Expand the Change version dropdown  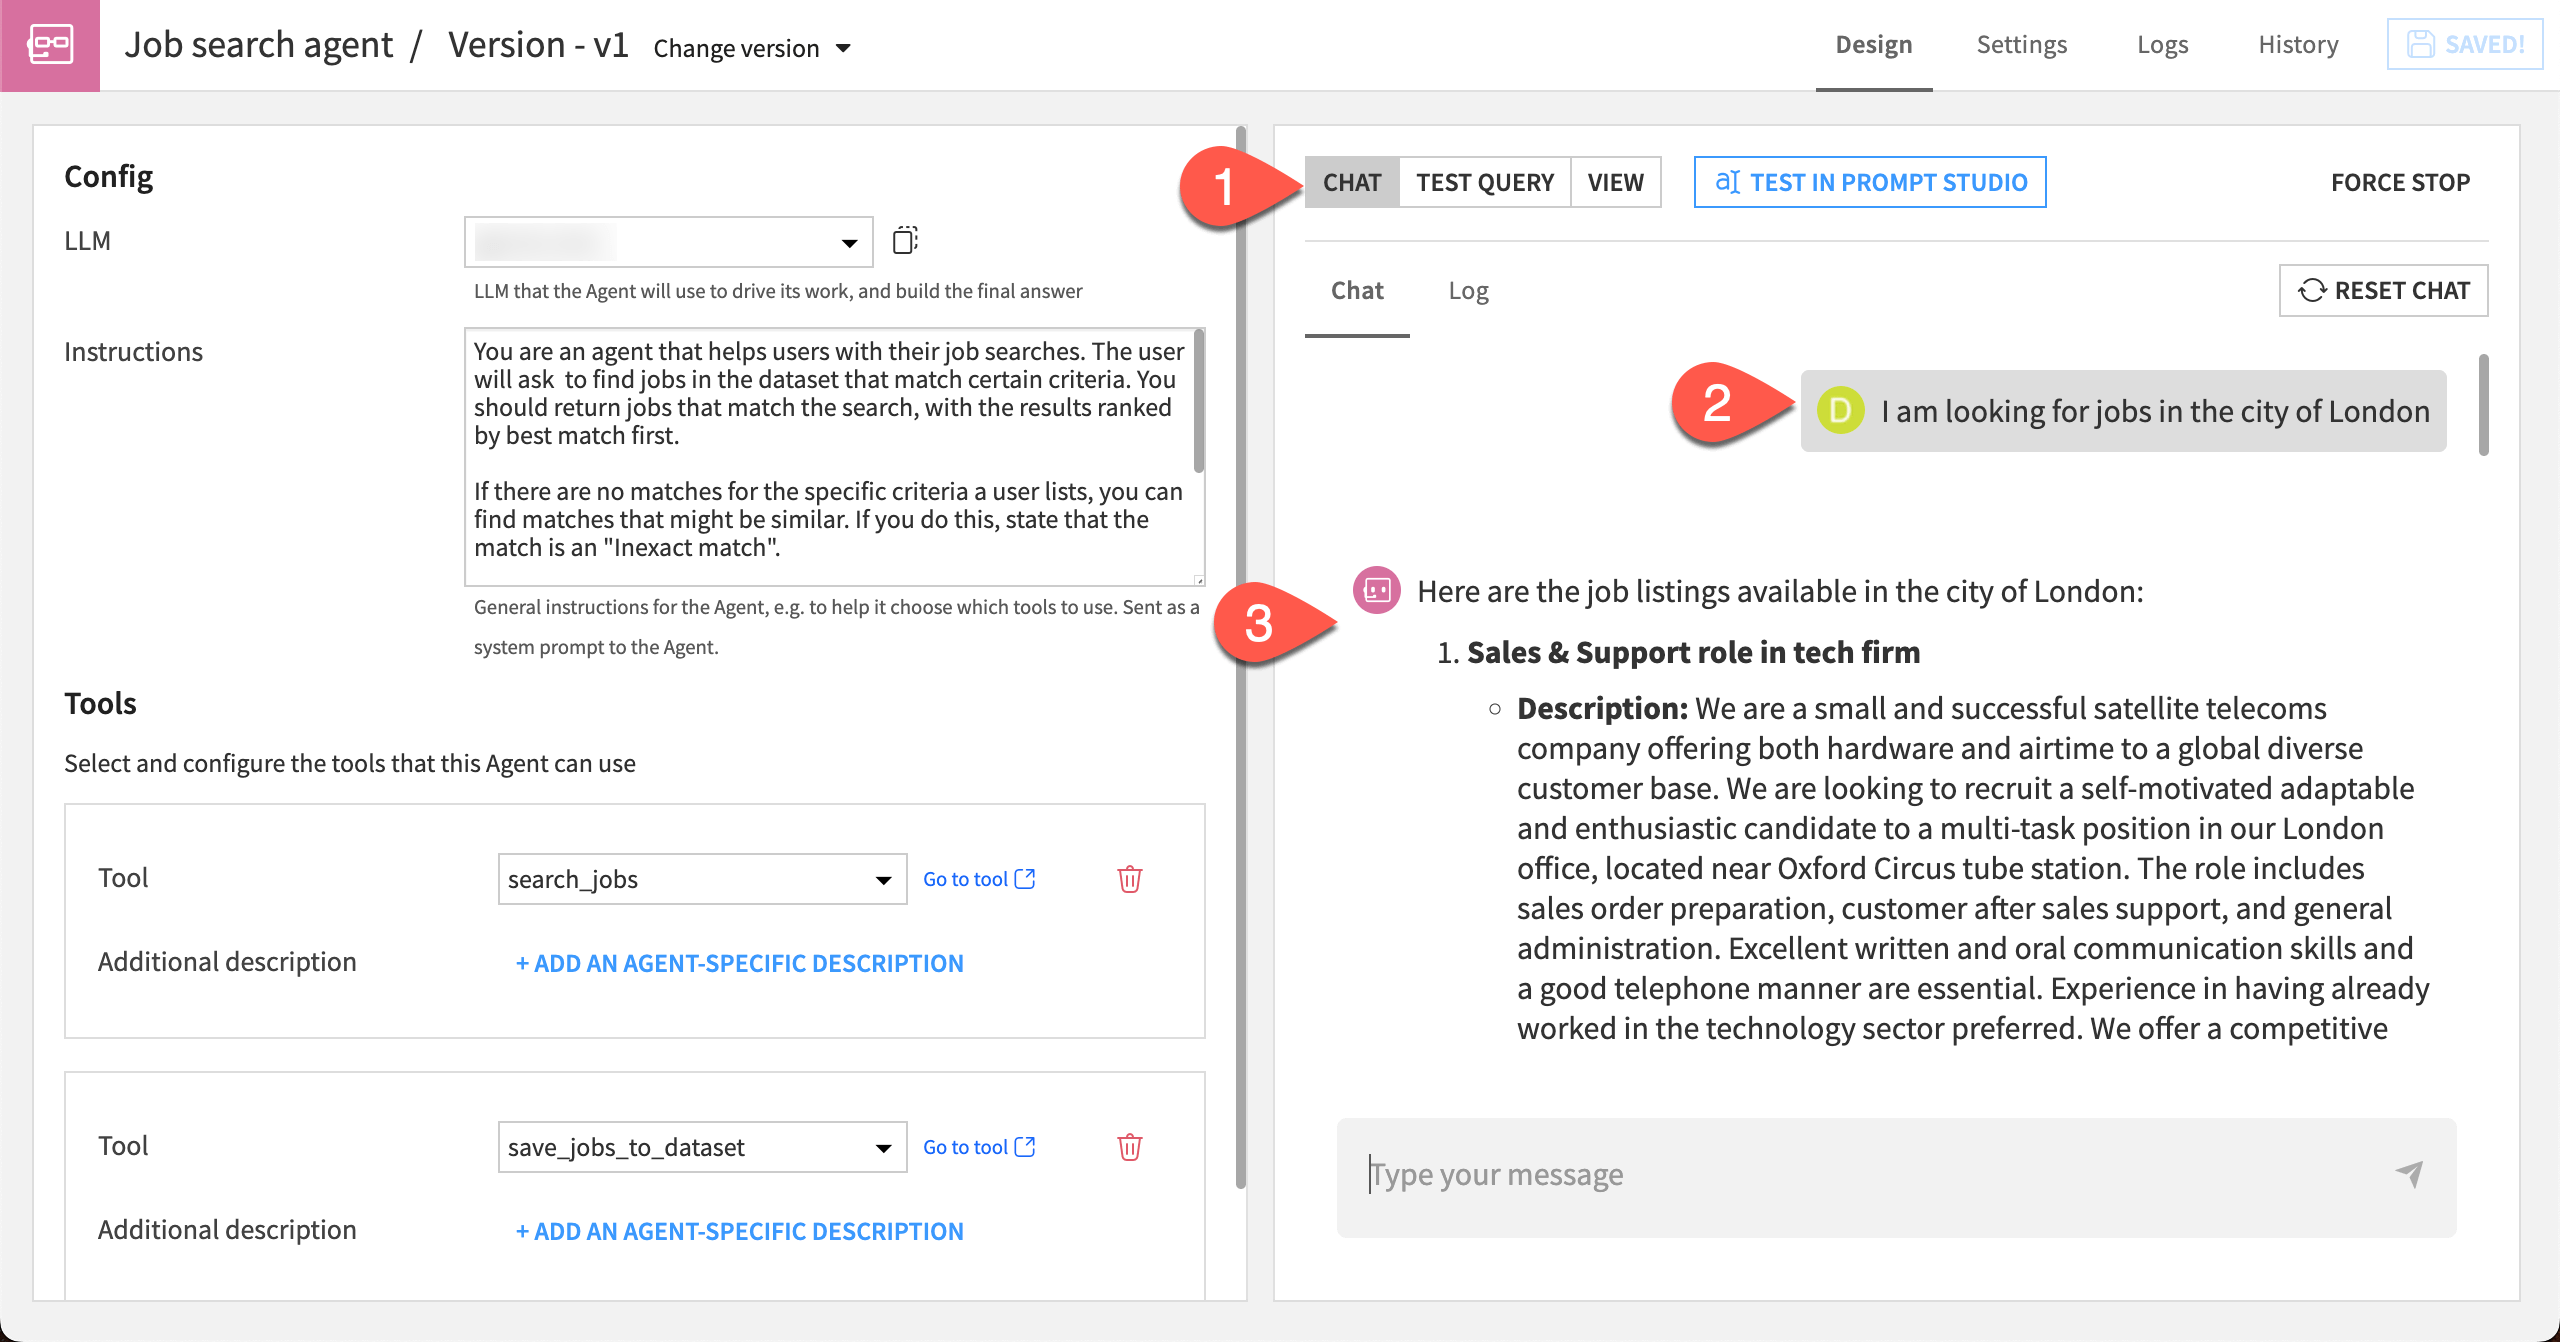pos(845,47)
